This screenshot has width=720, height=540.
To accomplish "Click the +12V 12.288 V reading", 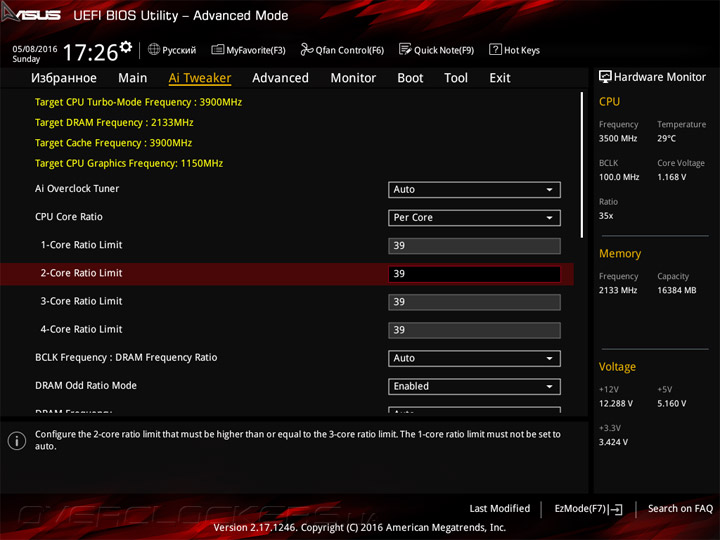I will click(616, 404).
